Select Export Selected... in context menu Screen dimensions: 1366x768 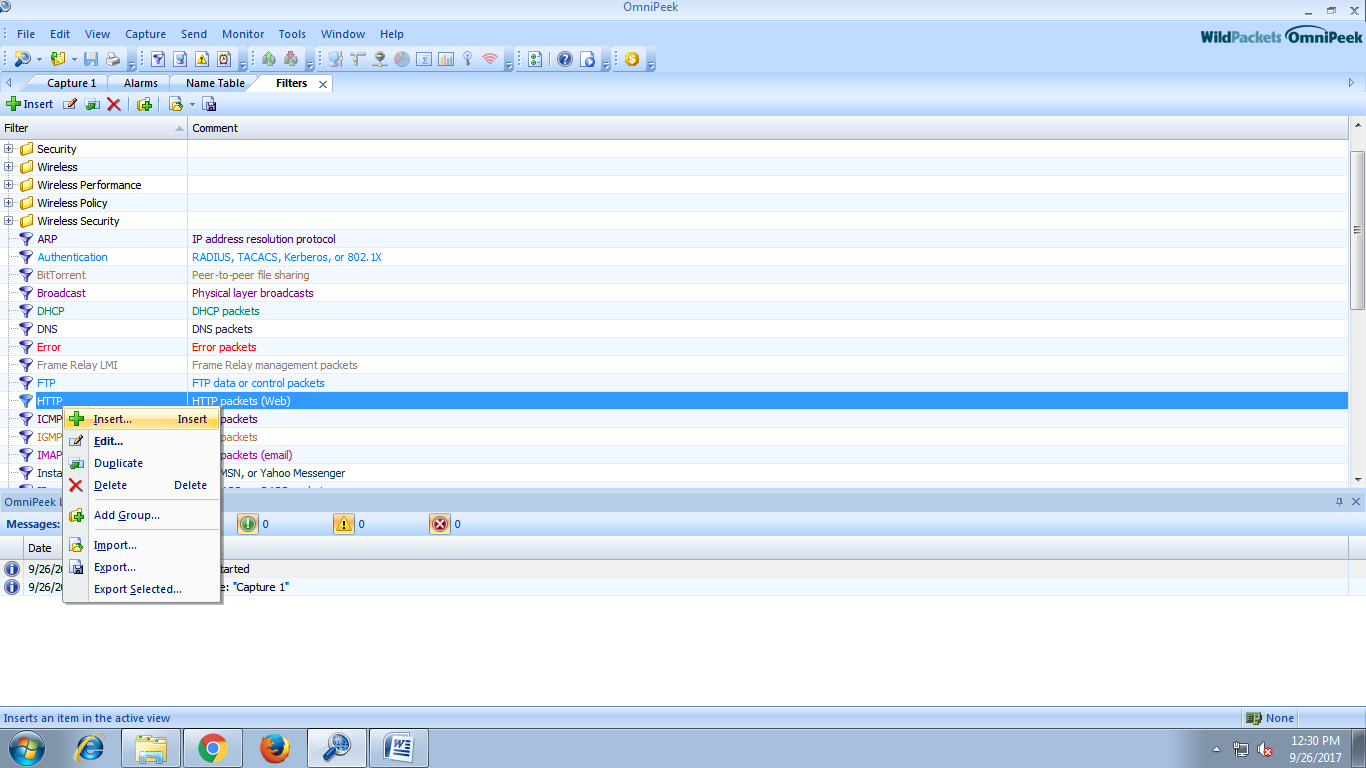(x=137, y=589)
